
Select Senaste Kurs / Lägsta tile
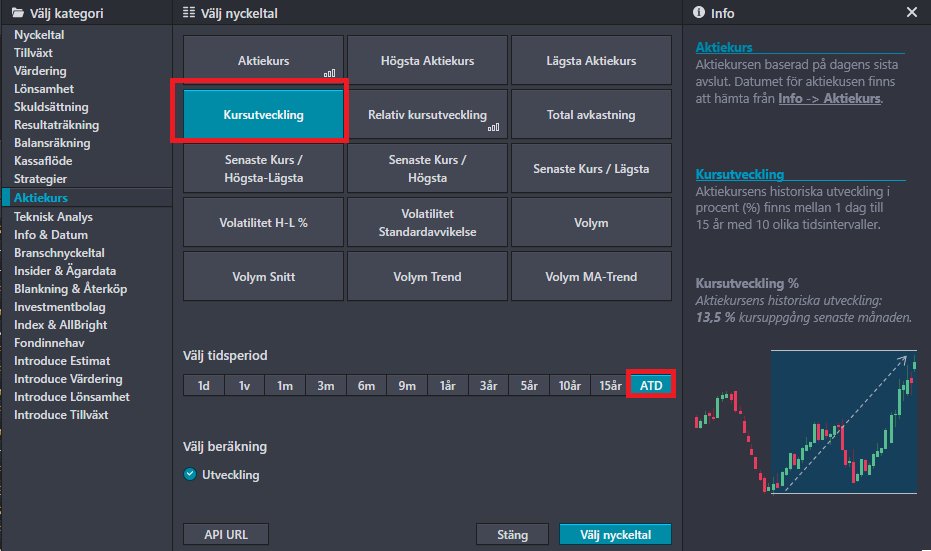click(x=591, y=168)
